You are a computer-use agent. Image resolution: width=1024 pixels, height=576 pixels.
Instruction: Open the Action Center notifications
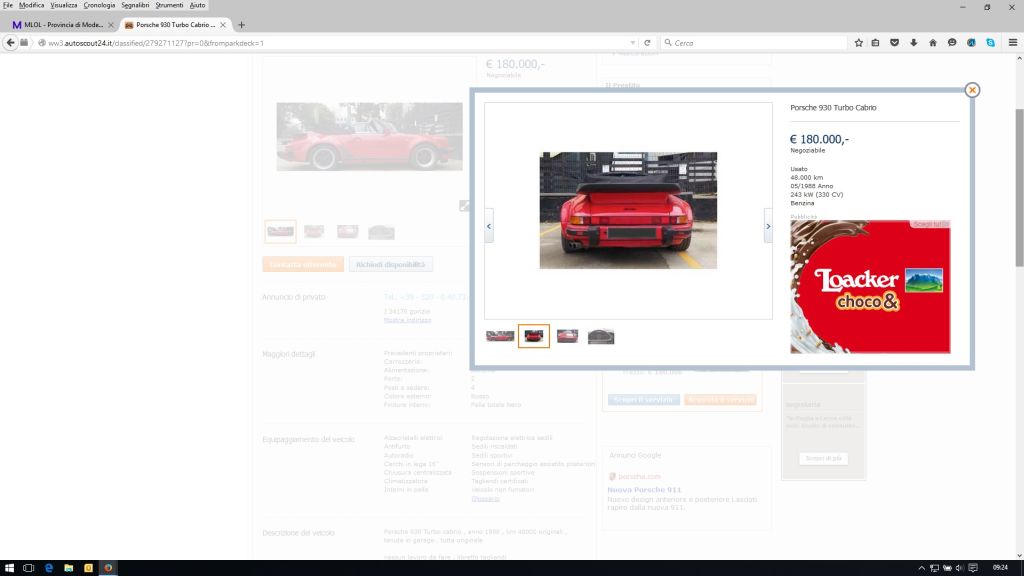[x=973, y=568]
